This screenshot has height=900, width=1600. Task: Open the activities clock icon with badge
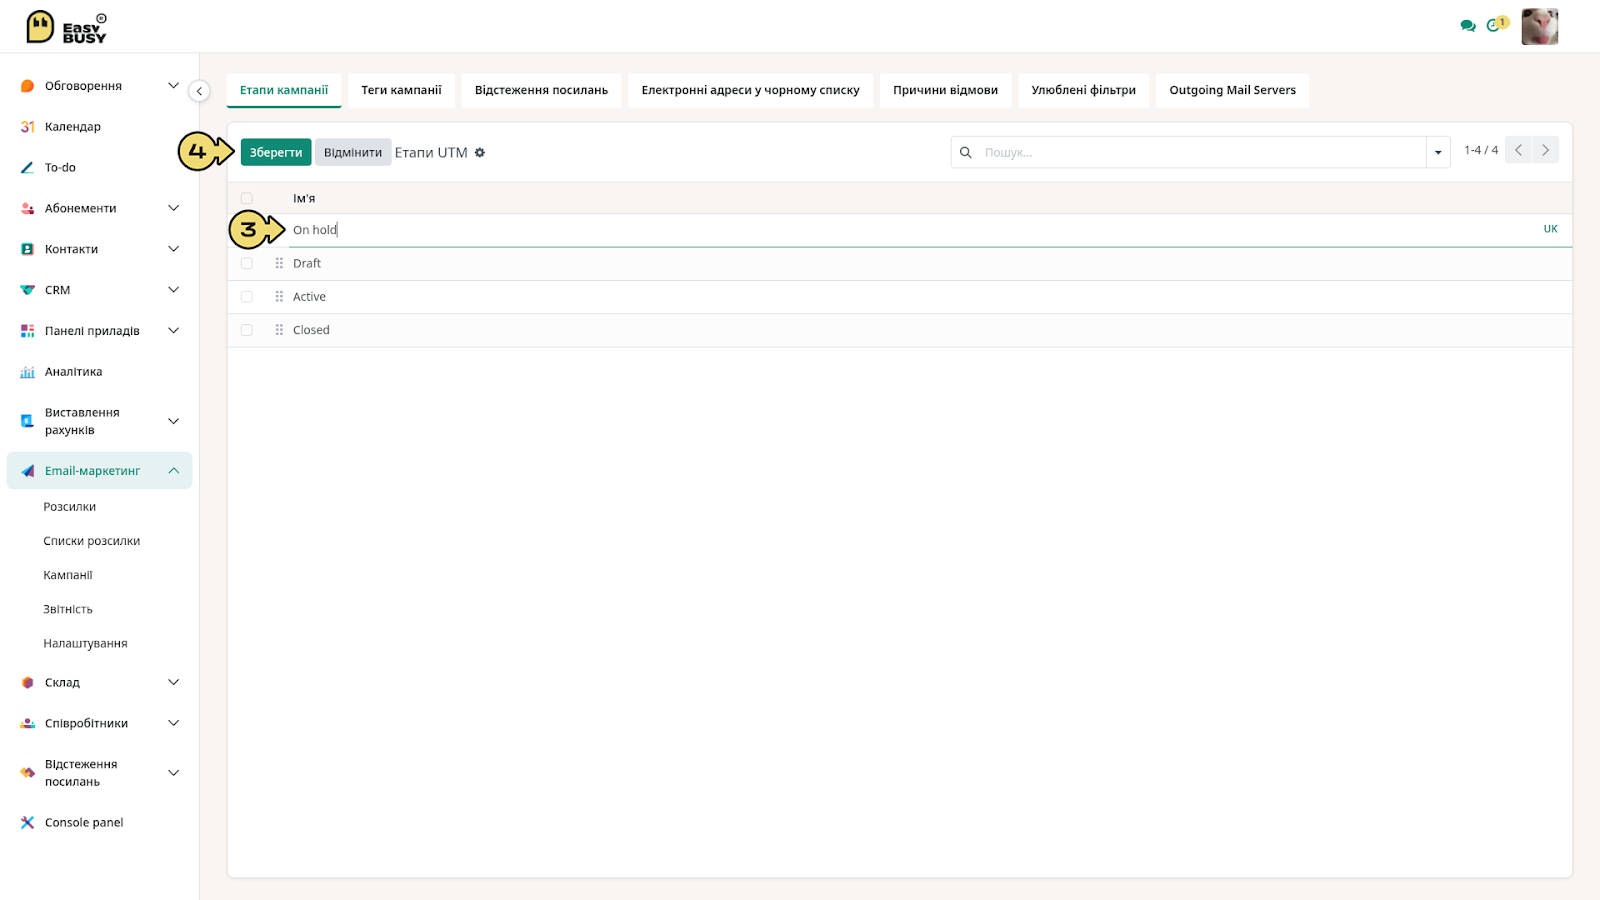(1496, 24)
